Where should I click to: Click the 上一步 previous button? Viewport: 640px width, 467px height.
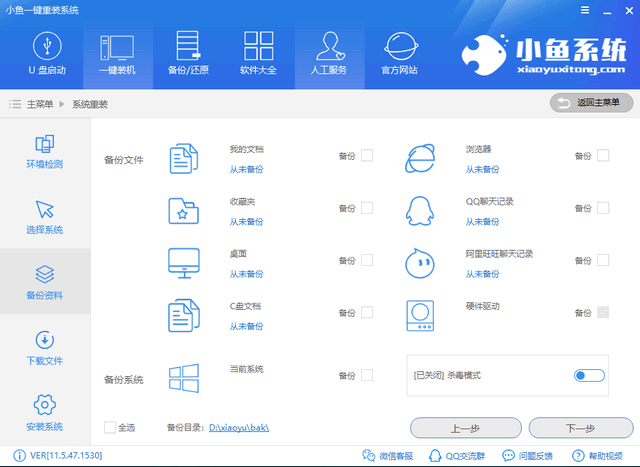pyautogui.click(x=465, y=428)
